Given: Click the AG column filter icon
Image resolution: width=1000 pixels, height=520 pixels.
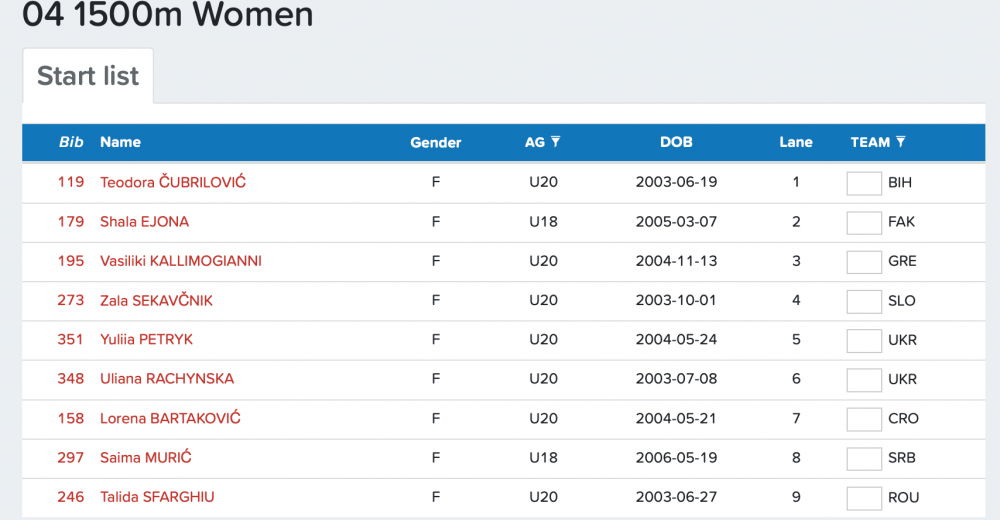Looking at the screenshot, I should coord(556,142).
